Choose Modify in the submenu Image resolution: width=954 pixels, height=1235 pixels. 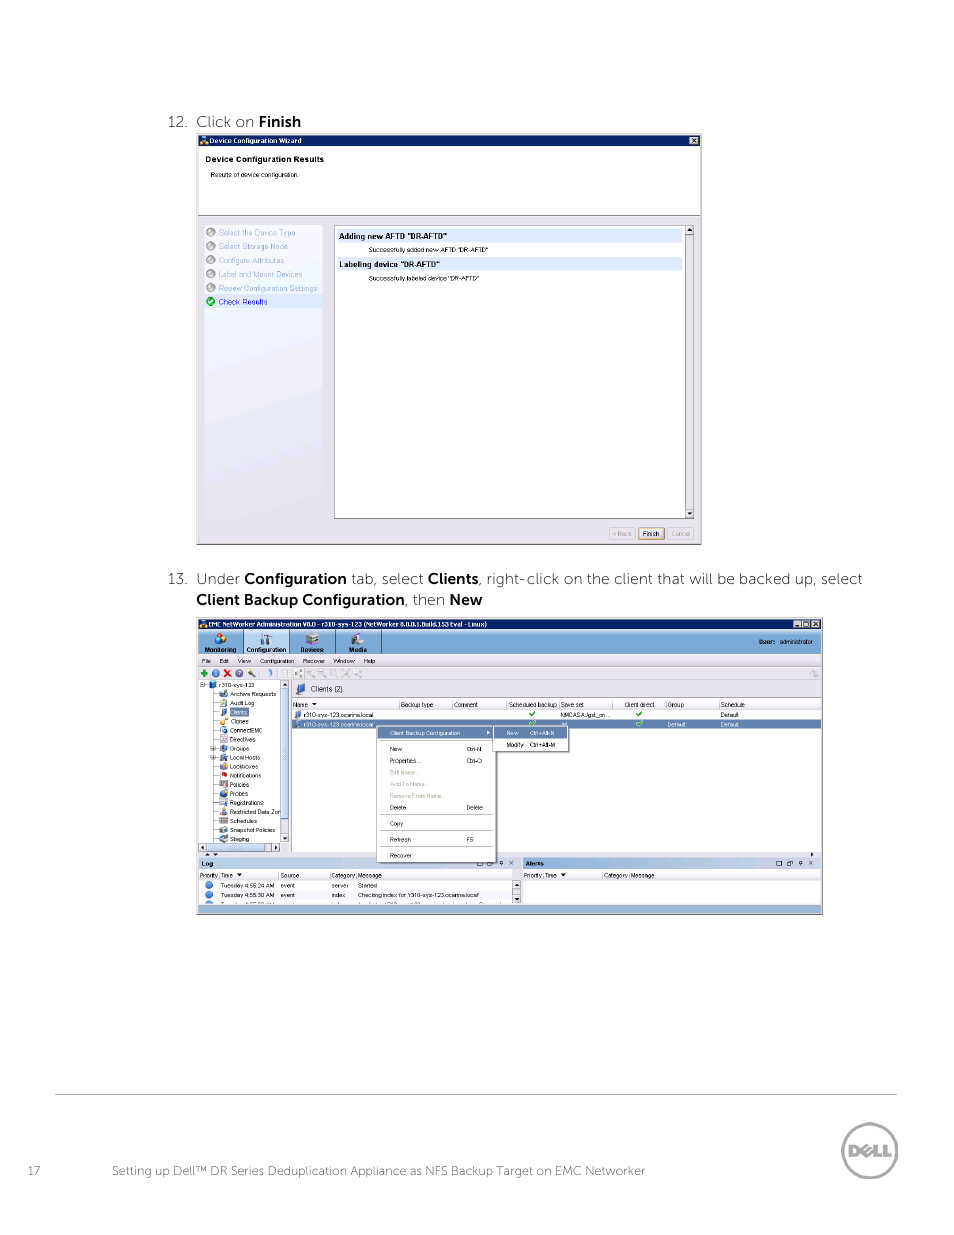tap(531, 745)
